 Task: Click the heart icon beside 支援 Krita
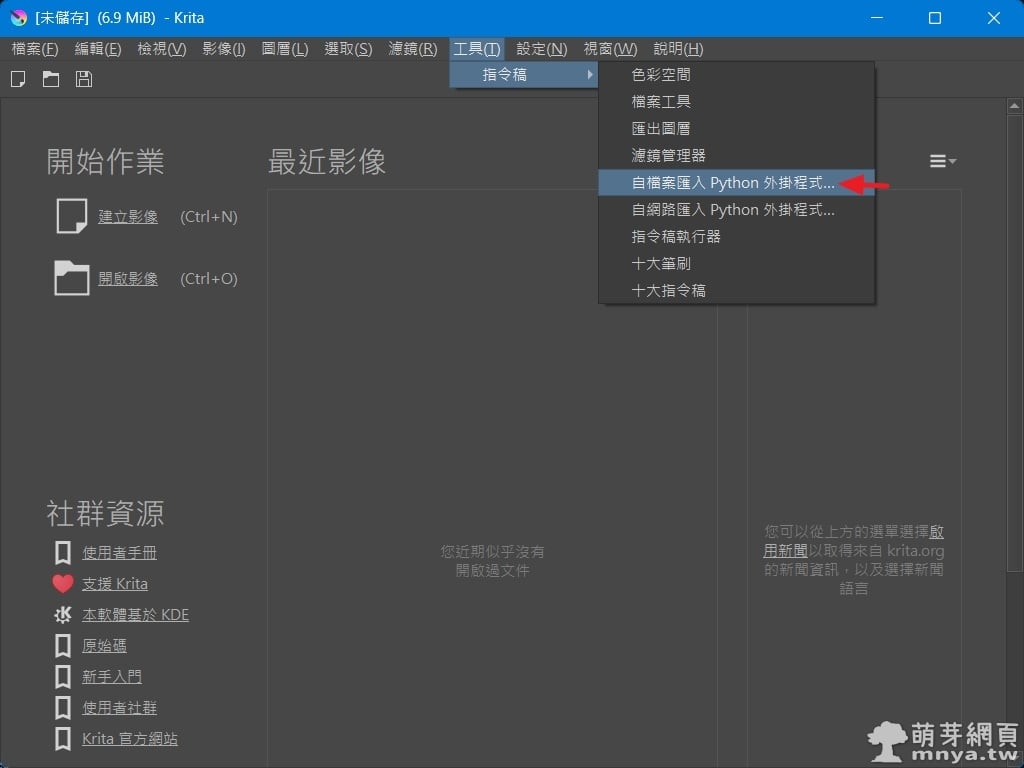coord(63,584)
